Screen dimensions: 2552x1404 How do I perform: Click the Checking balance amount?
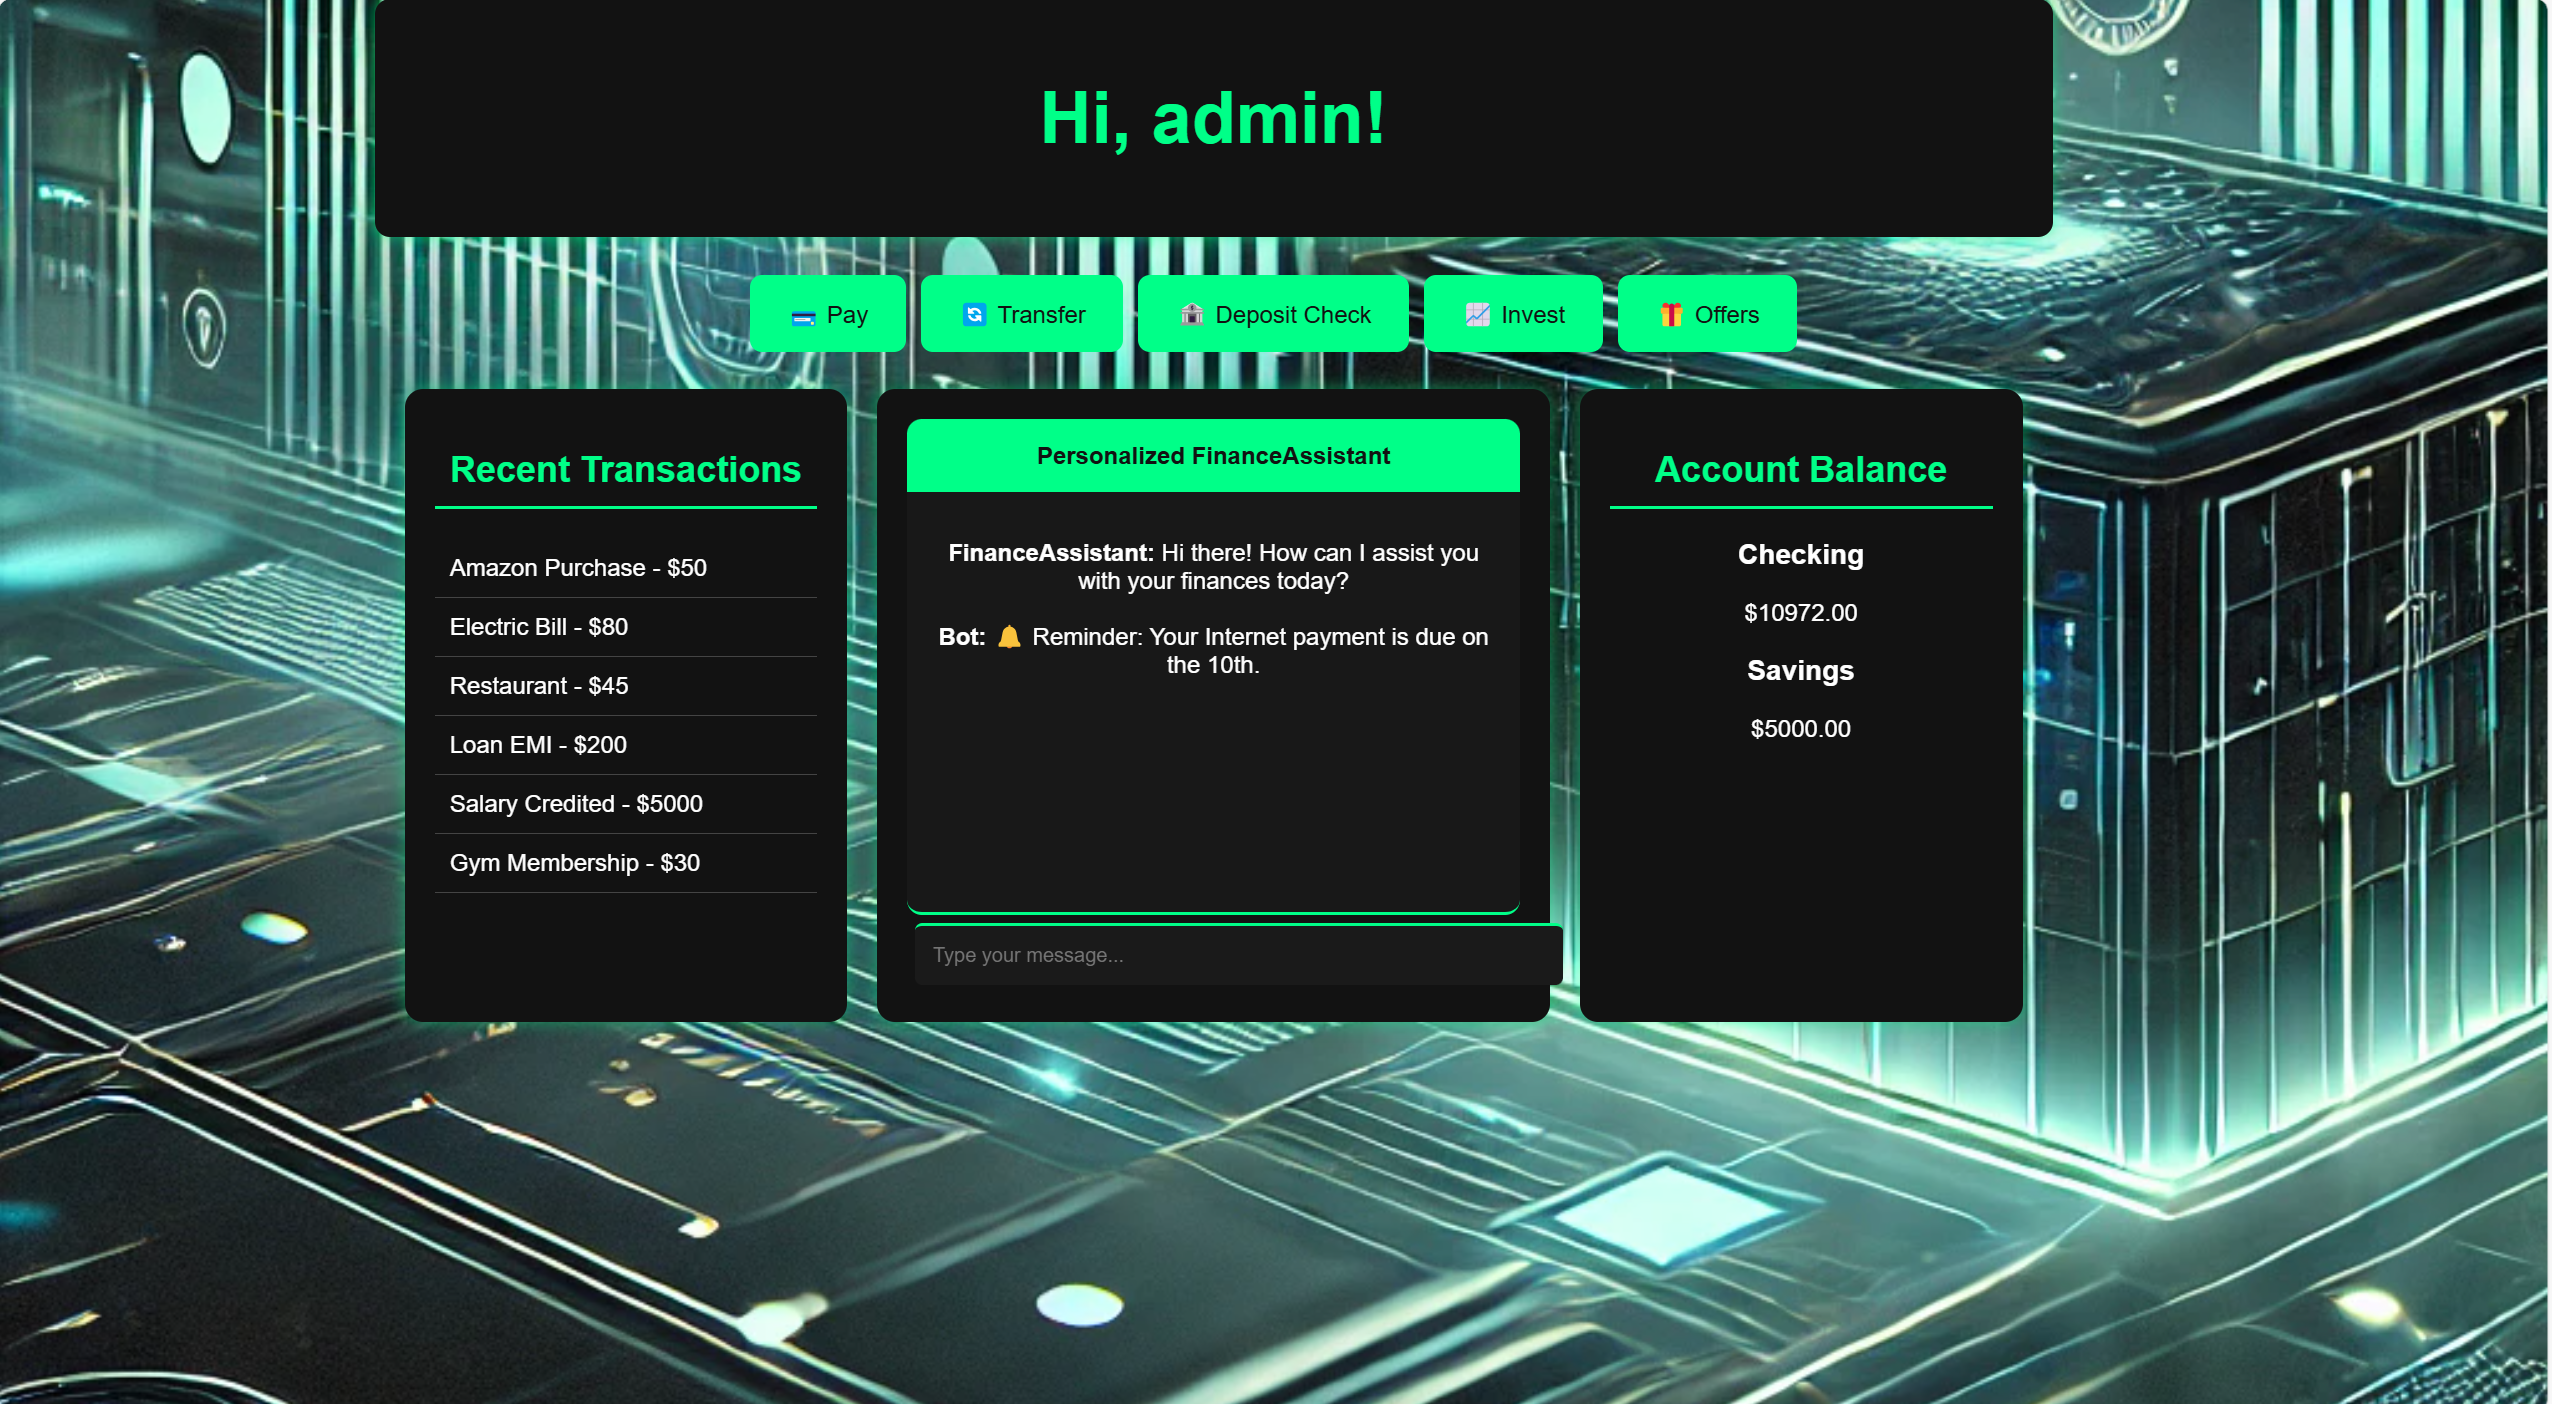1799,613
